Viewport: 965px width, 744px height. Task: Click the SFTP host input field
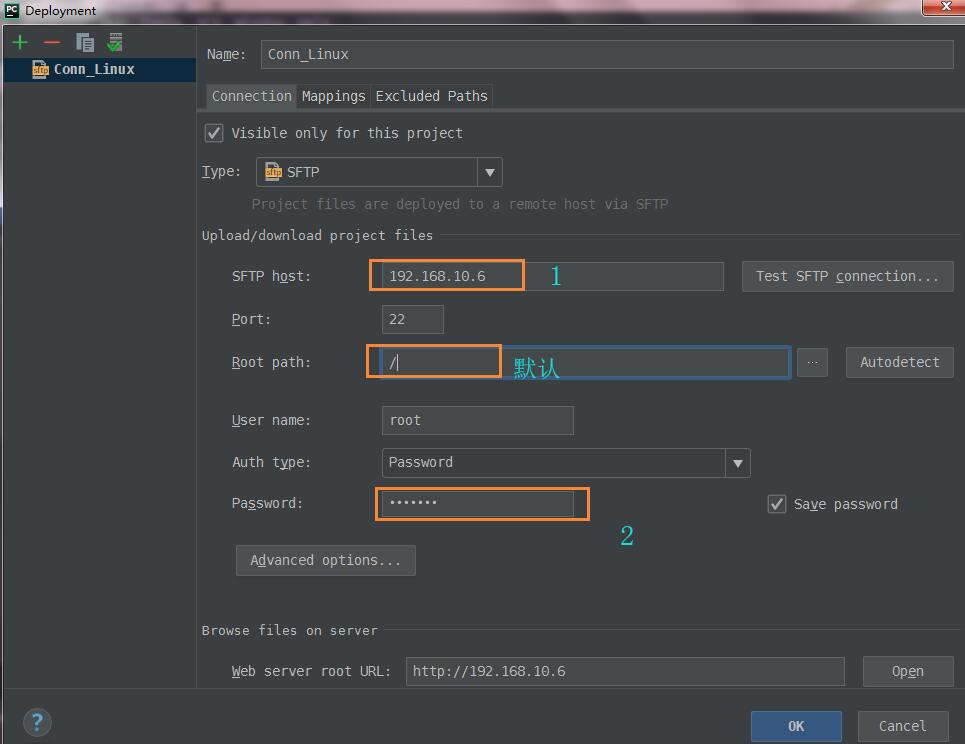[550, 276]
